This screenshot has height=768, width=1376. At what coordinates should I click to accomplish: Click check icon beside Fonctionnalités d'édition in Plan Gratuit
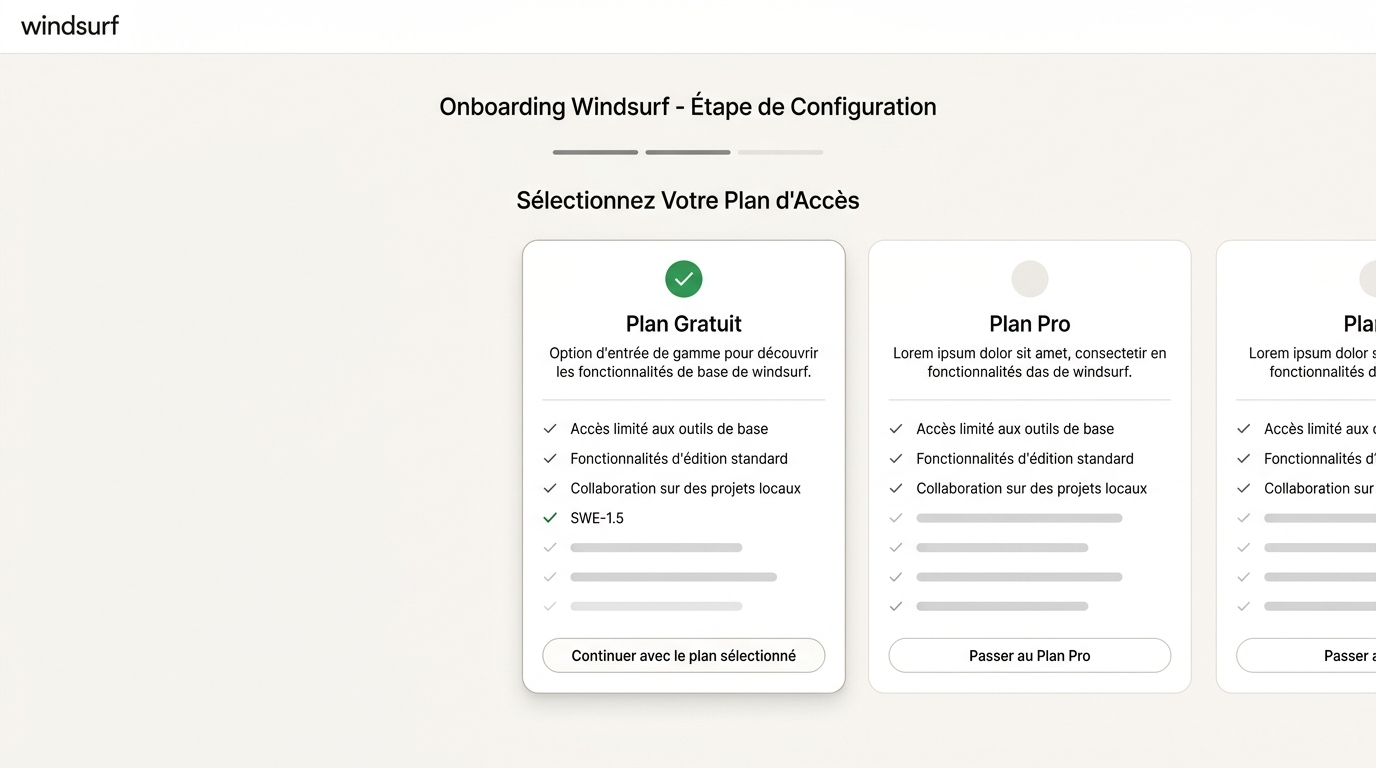(550, 459)
